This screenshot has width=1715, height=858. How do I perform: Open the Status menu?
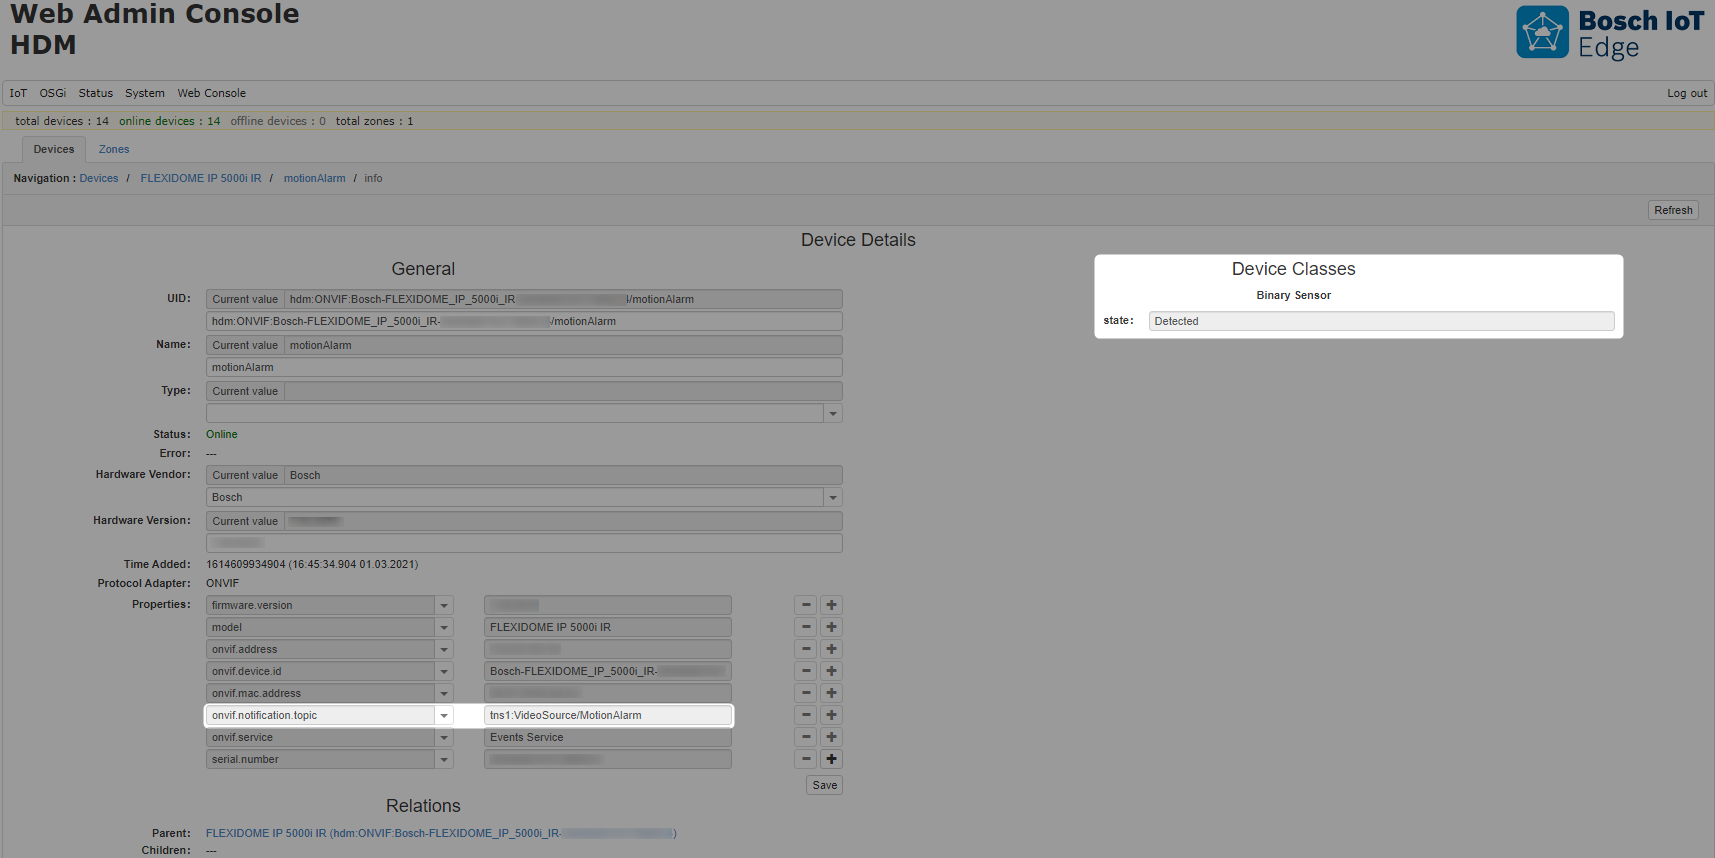pyautogui.click(x=96, y=93)
